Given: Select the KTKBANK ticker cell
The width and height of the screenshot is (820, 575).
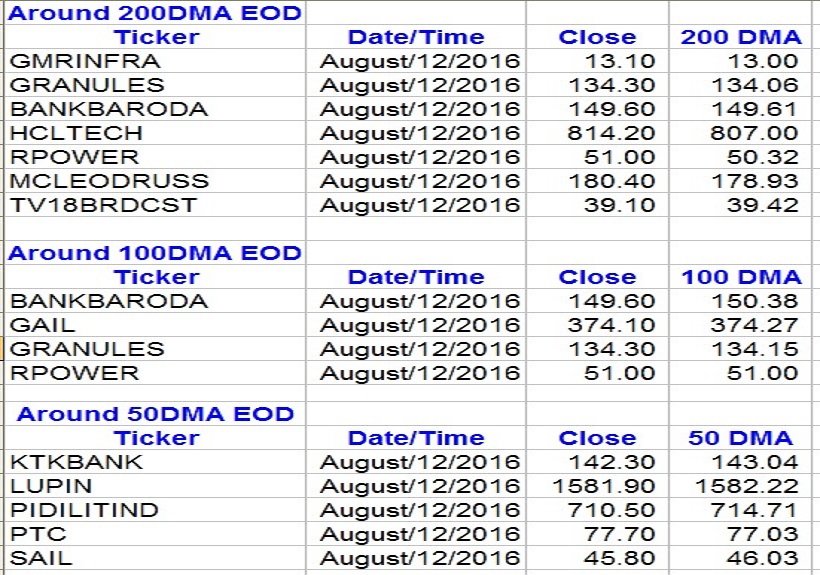Looking at the screenshot, I should pyautogui.click(x=76, y=462).
